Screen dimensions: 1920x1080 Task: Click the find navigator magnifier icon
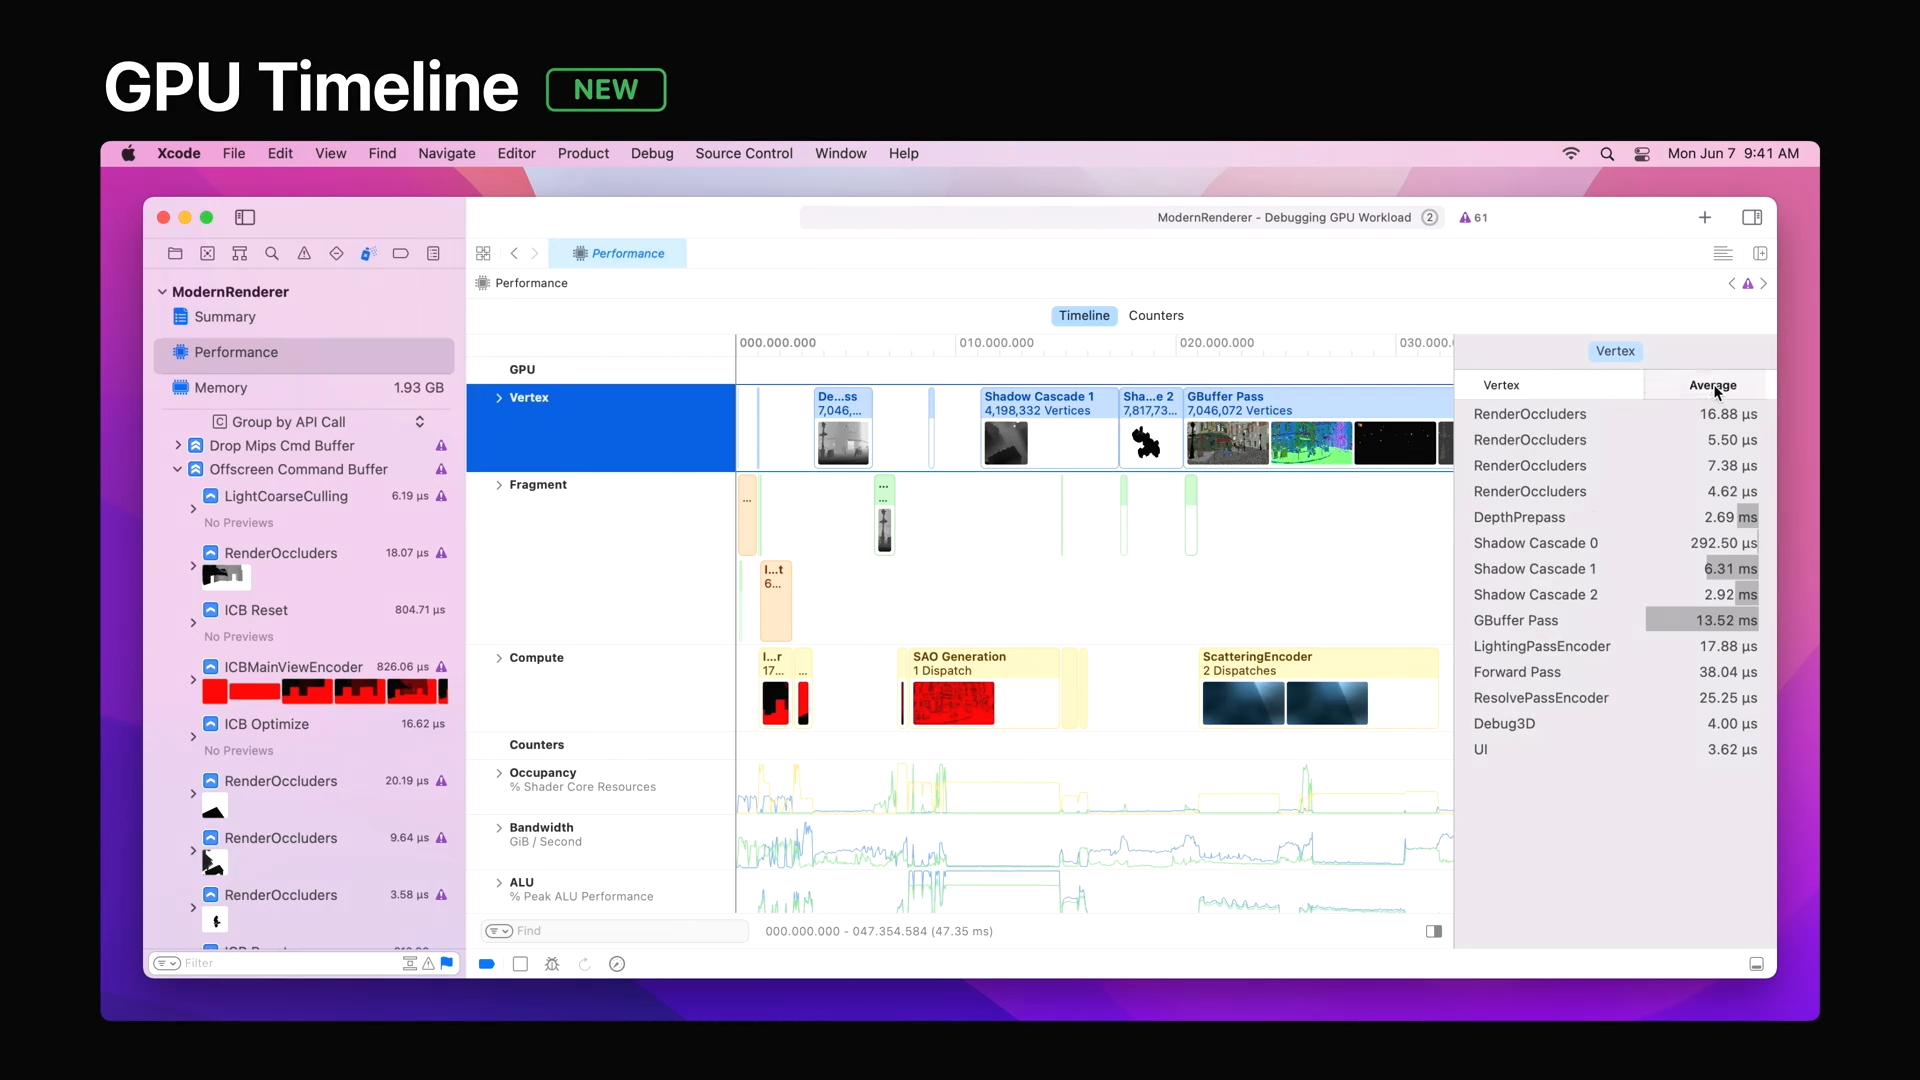pyautogui.click(x=271, y=254)
